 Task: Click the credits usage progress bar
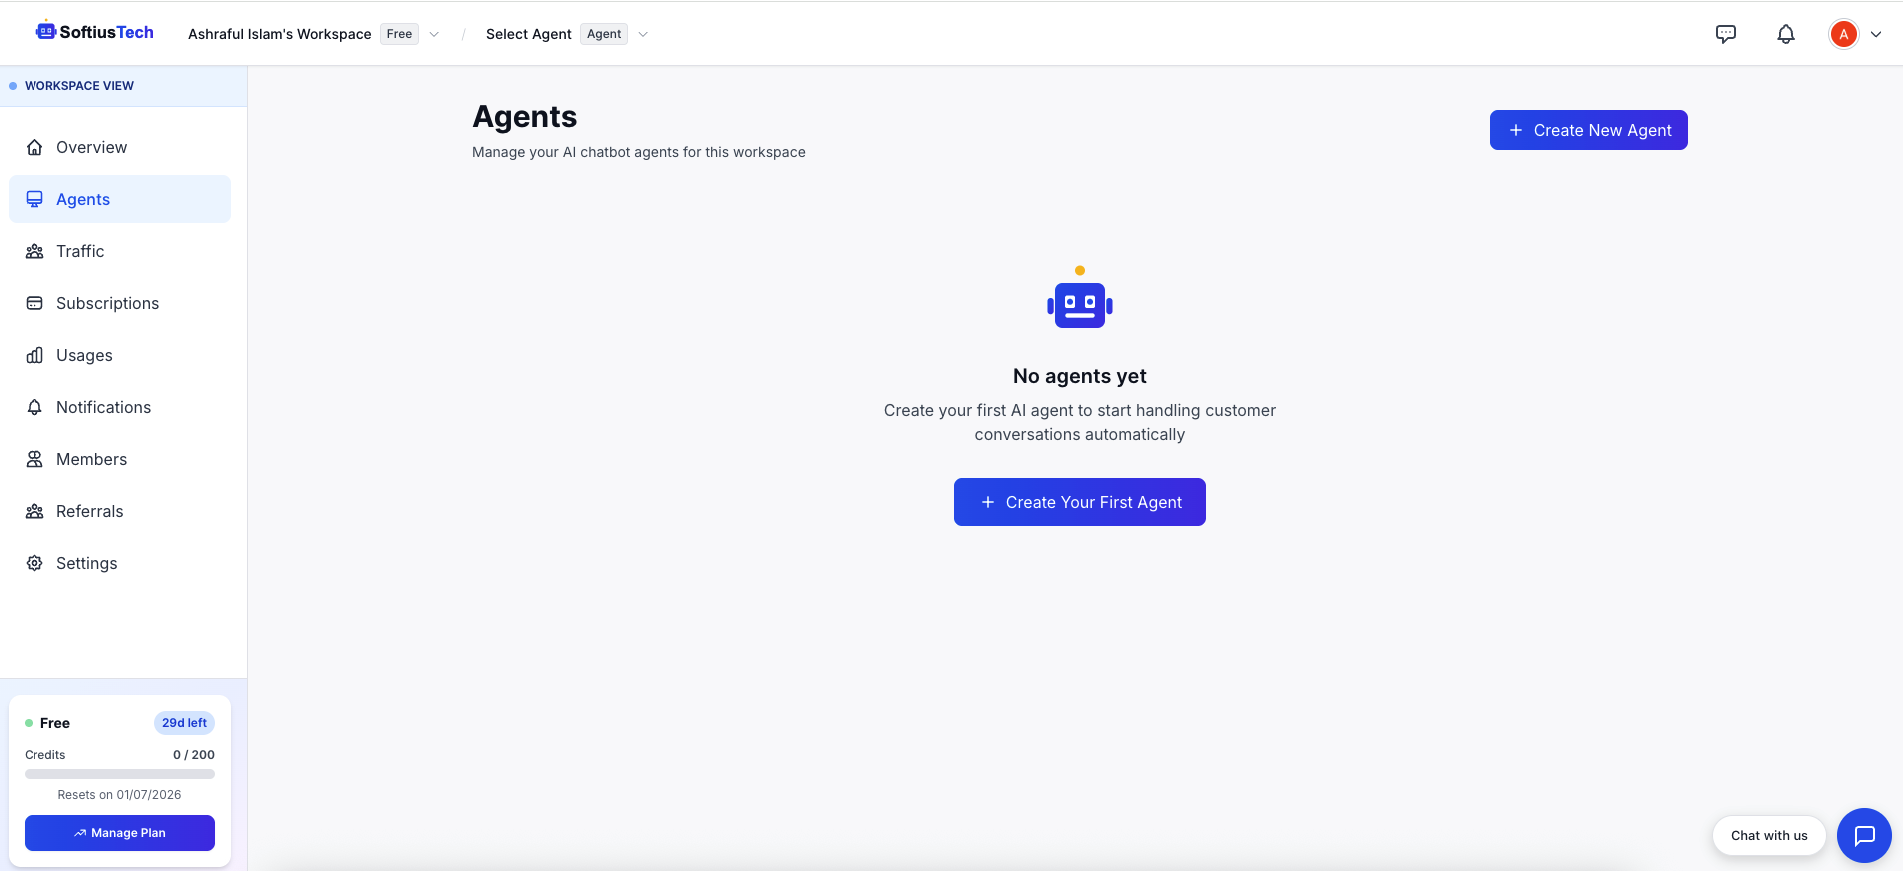click(119, 773)
